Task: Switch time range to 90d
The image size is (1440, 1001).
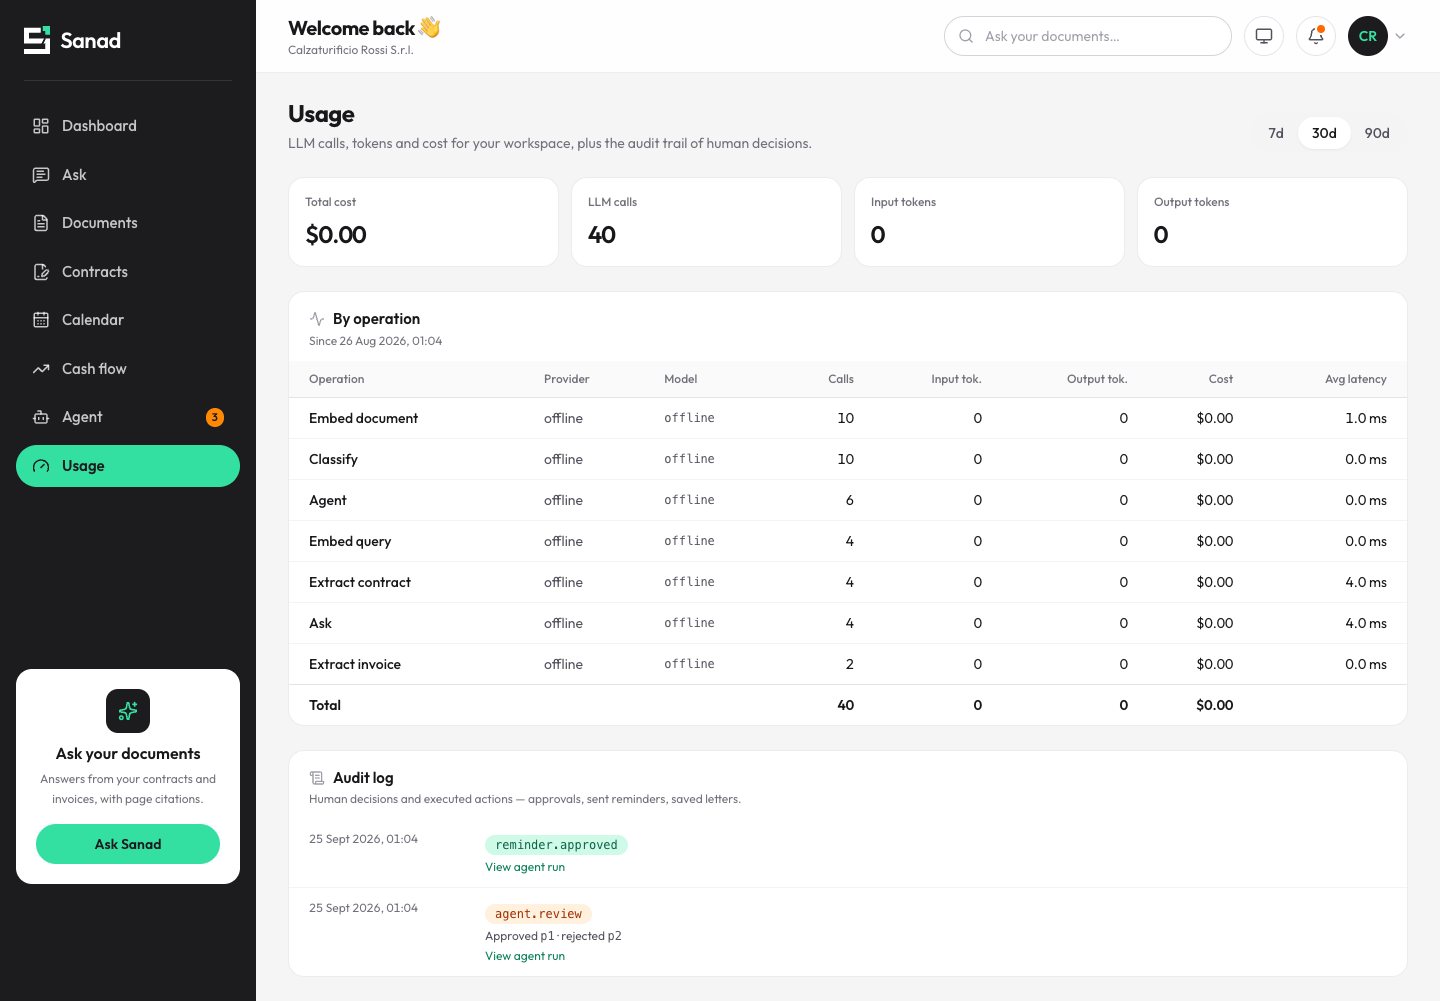Action: pyautogui.click(x=1377, y=133)
